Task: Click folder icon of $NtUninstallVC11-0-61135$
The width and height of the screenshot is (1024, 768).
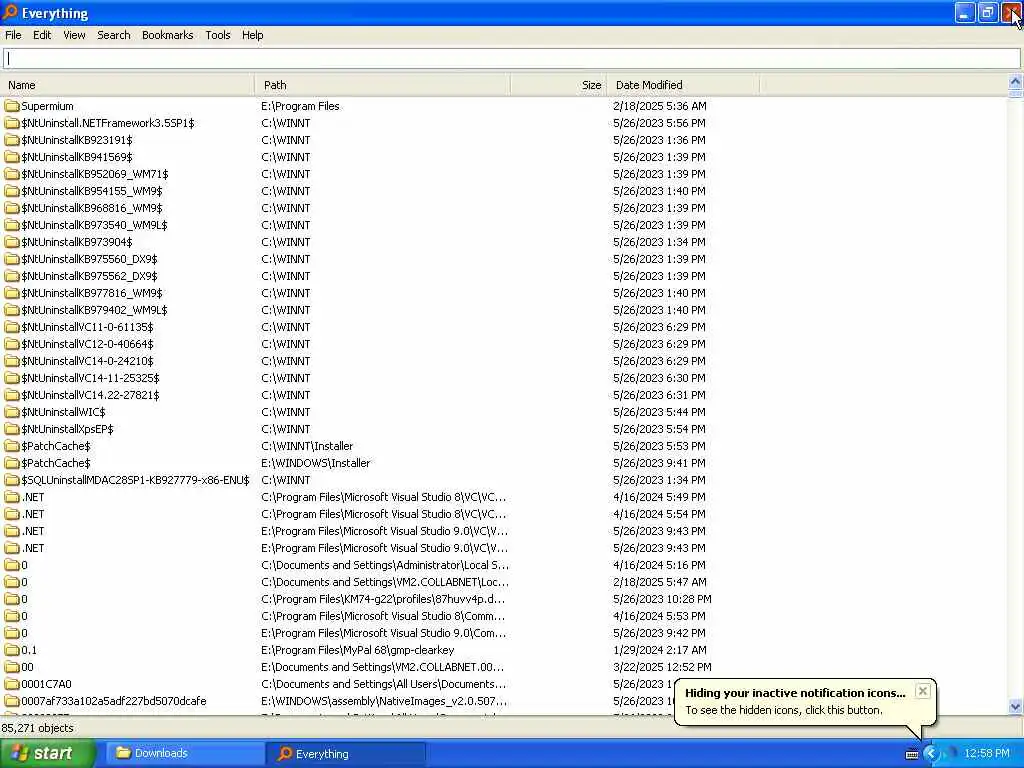Action: pyautogui.click(x=12, y=327)
